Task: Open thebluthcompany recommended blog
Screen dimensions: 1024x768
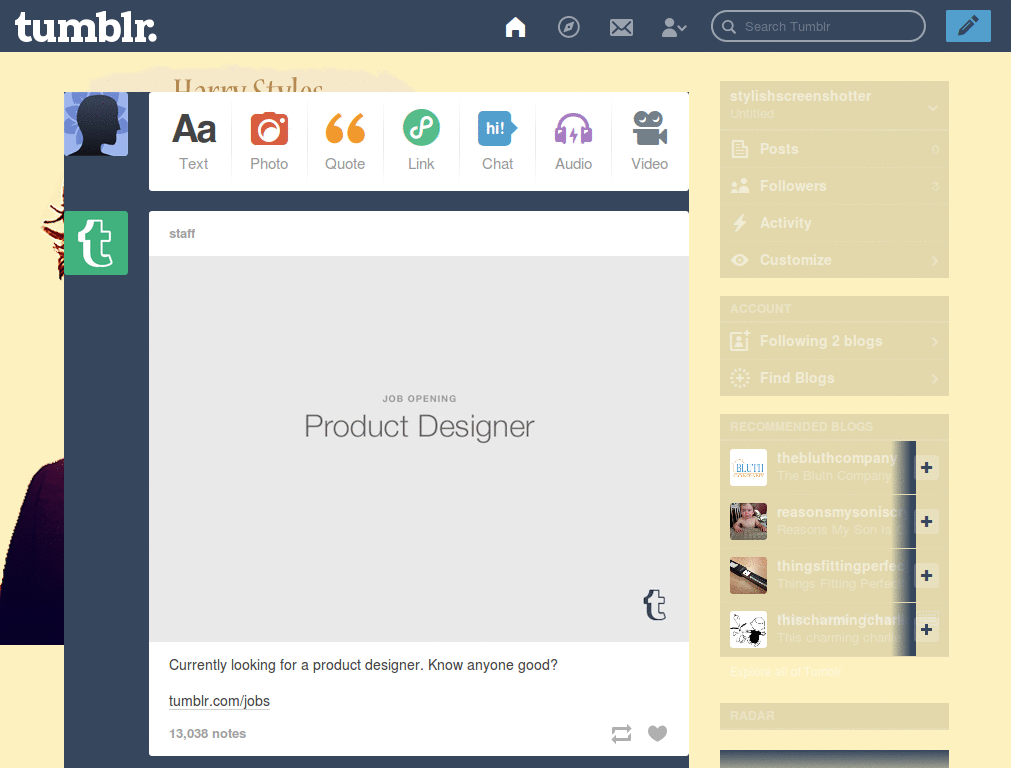Action: [x=836, y=458]
